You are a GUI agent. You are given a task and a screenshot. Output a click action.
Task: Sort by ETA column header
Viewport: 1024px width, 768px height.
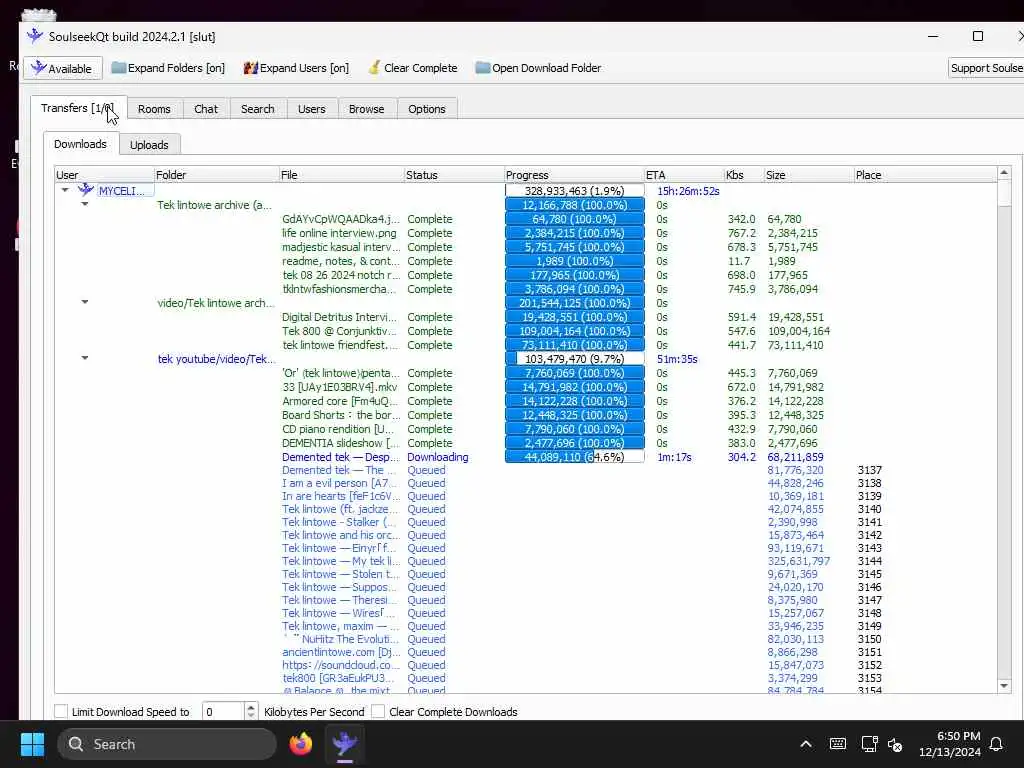point(684,175)
